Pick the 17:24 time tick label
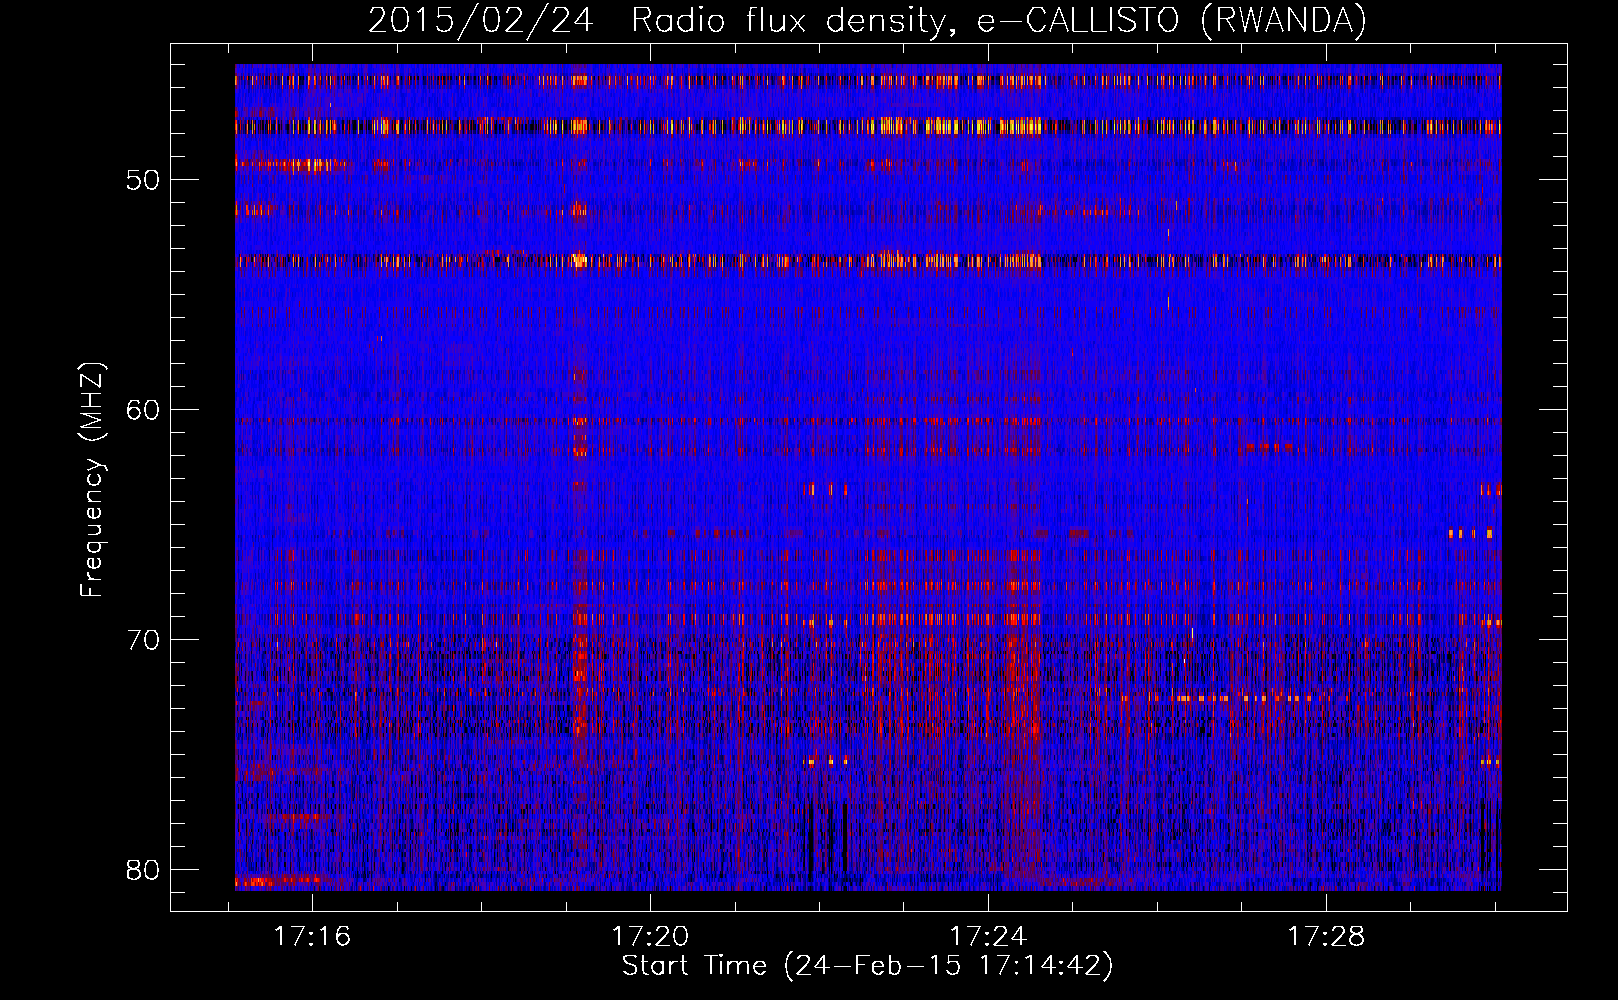Viewport: 1618px width, 1000px height. pos(988,936)
